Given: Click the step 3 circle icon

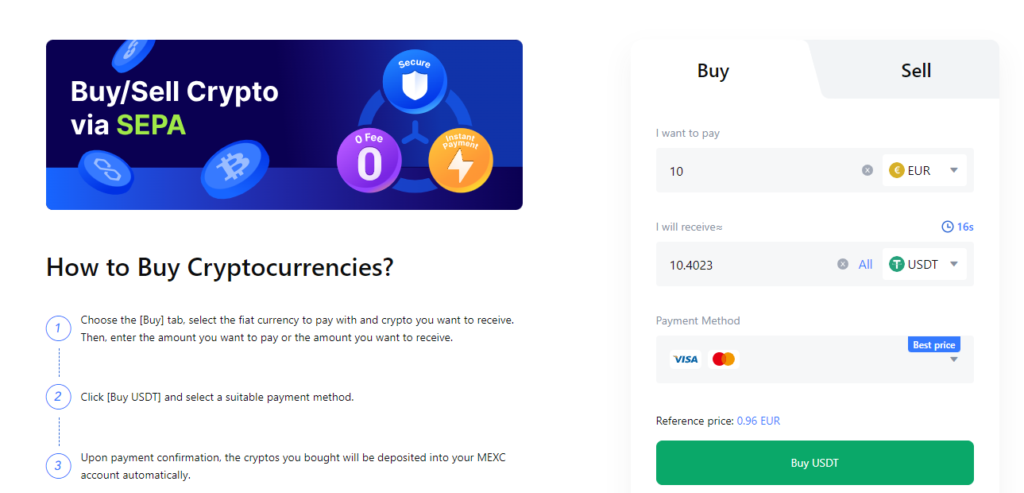Looking at the screenshot, I should point(59,466).
